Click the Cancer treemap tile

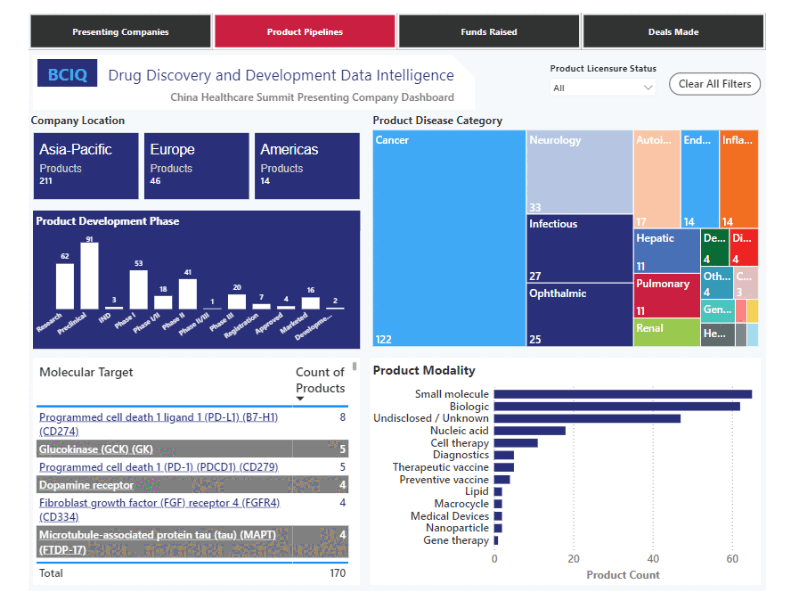tap(449, 238)
